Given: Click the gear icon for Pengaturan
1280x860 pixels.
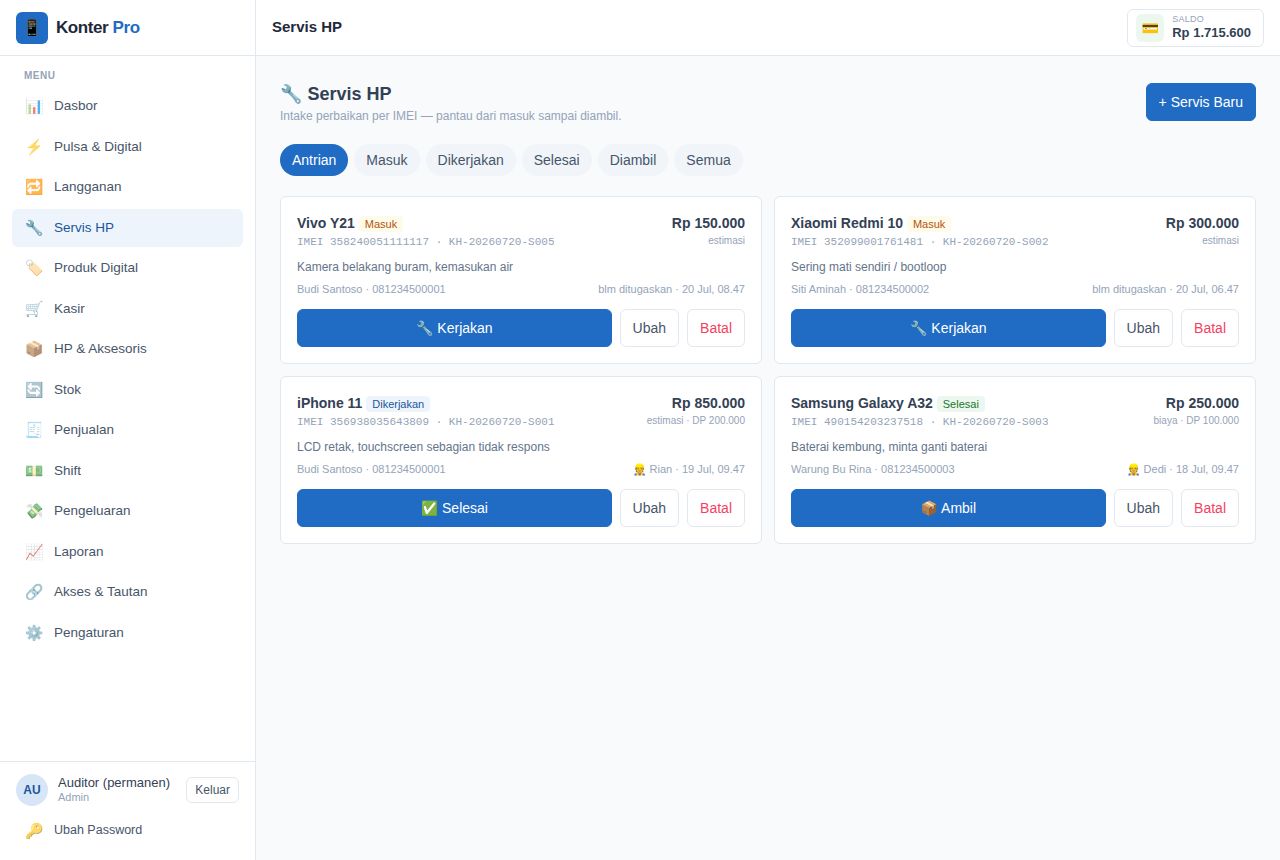Looking at the screenshot, I should pyautogui.click(x=34, y=632).
